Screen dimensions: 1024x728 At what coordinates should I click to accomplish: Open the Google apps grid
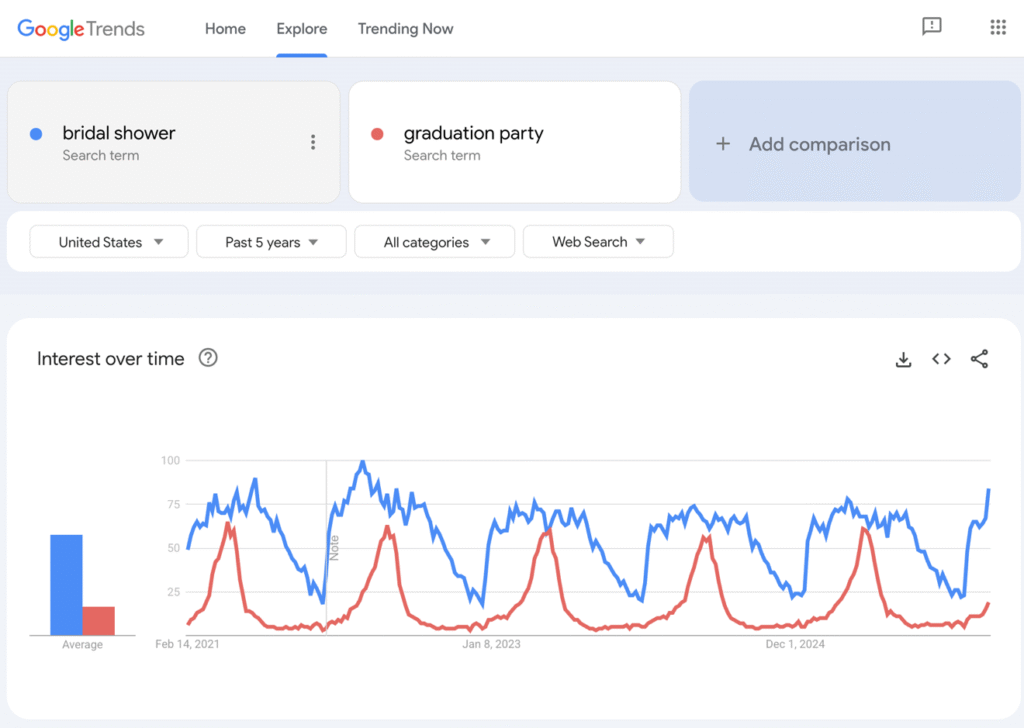click(x=997, y=27)
